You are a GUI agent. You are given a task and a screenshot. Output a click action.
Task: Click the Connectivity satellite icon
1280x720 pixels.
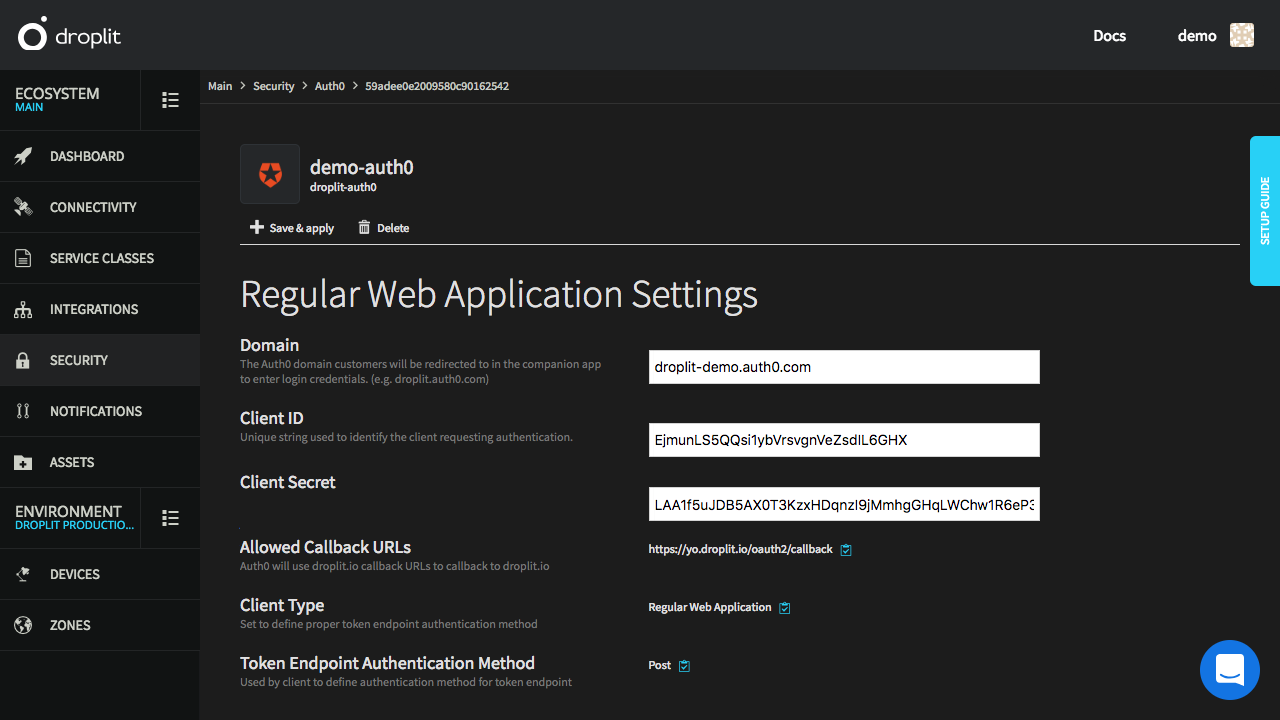pyautogui.click(x=23, y=207)
